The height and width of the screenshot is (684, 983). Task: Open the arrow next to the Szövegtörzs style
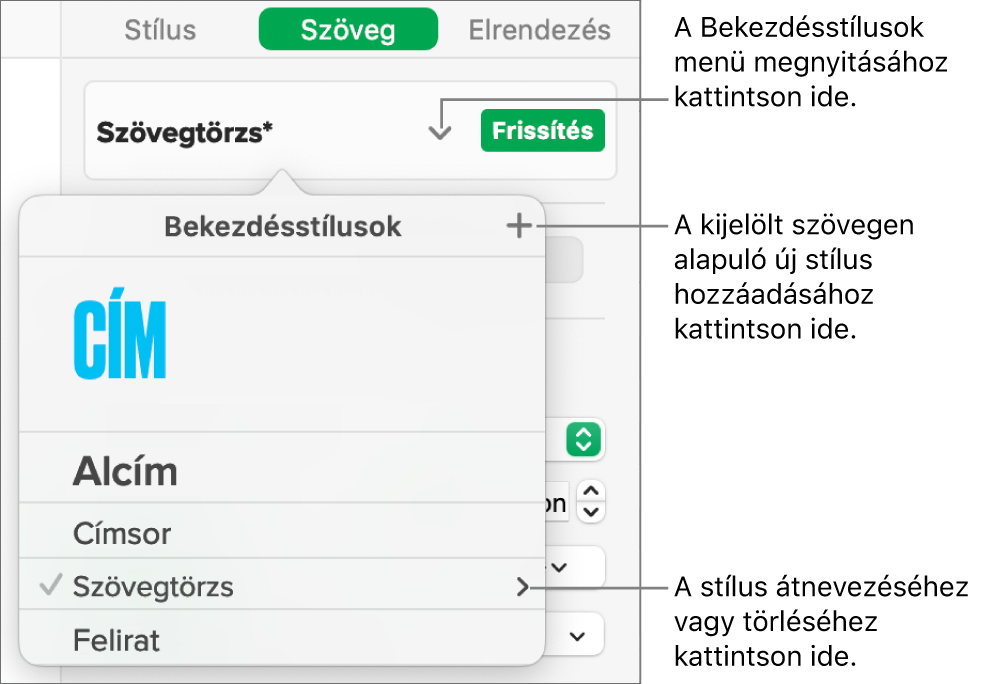(523, 587)
